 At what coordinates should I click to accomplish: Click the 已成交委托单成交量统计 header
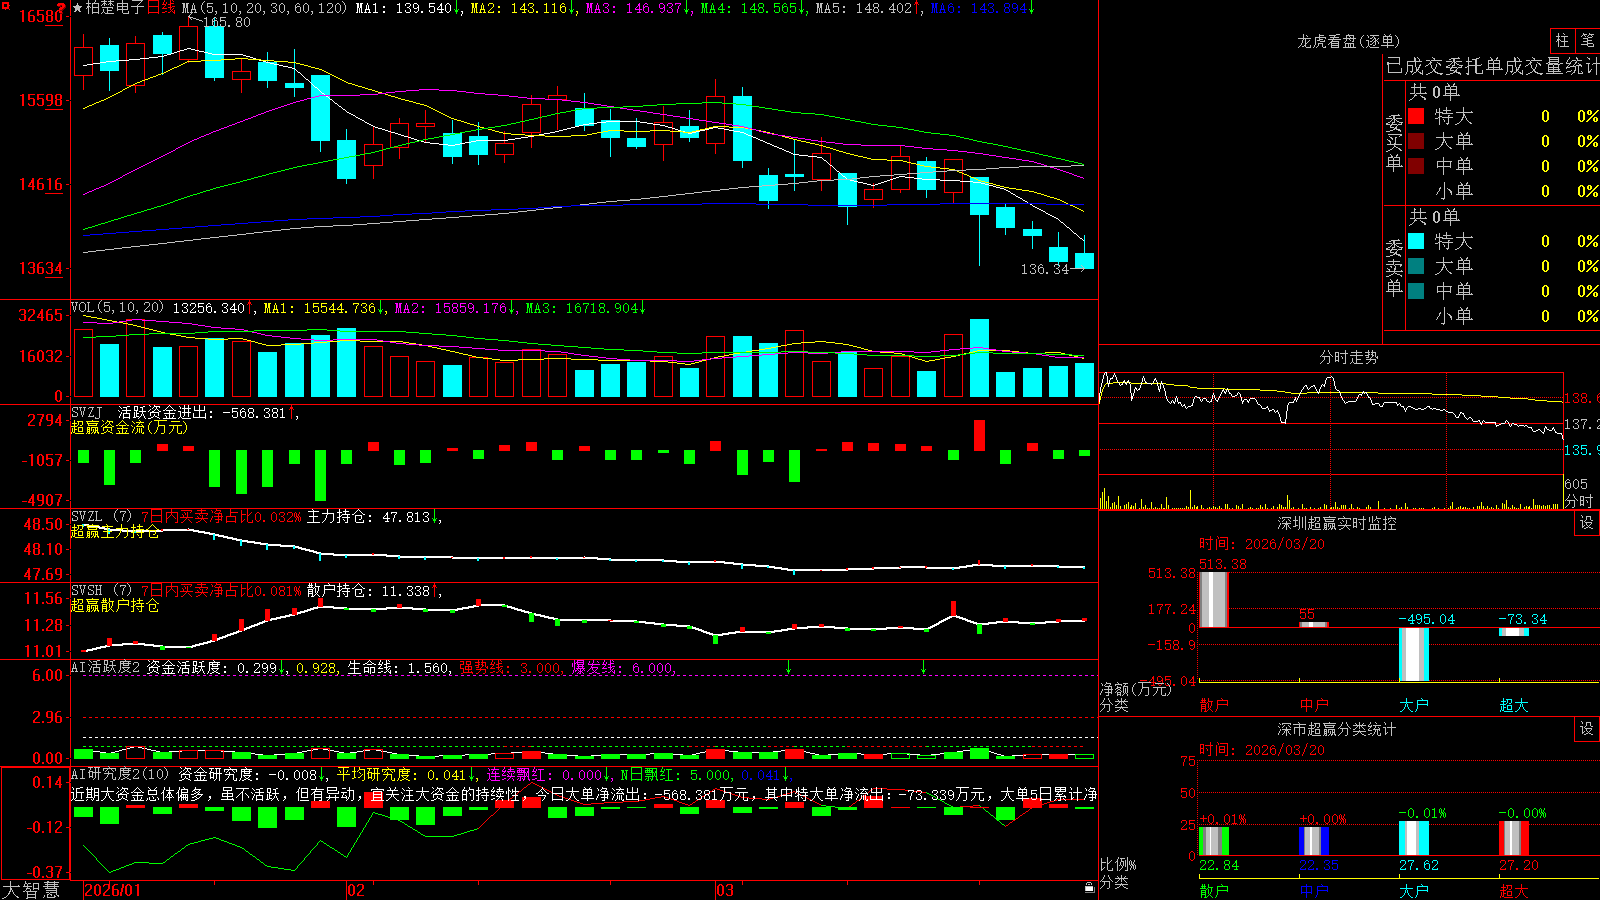click(1492, 66)
